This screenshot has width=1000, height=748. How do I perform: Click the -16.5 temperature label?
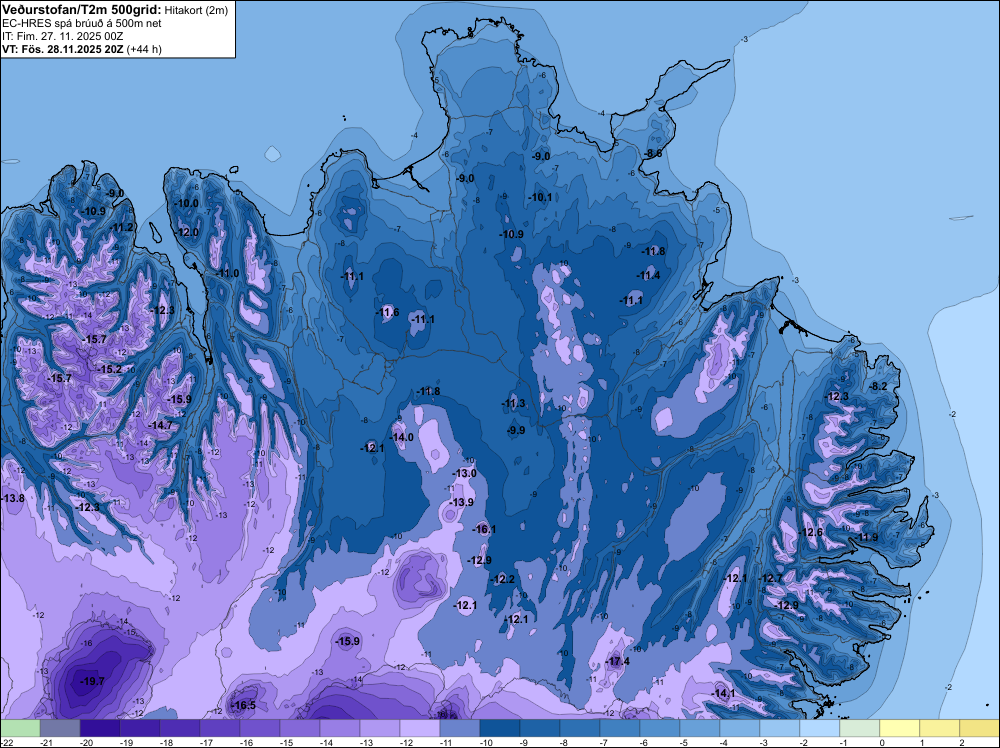pyautogui.click(x=243, y=705)
